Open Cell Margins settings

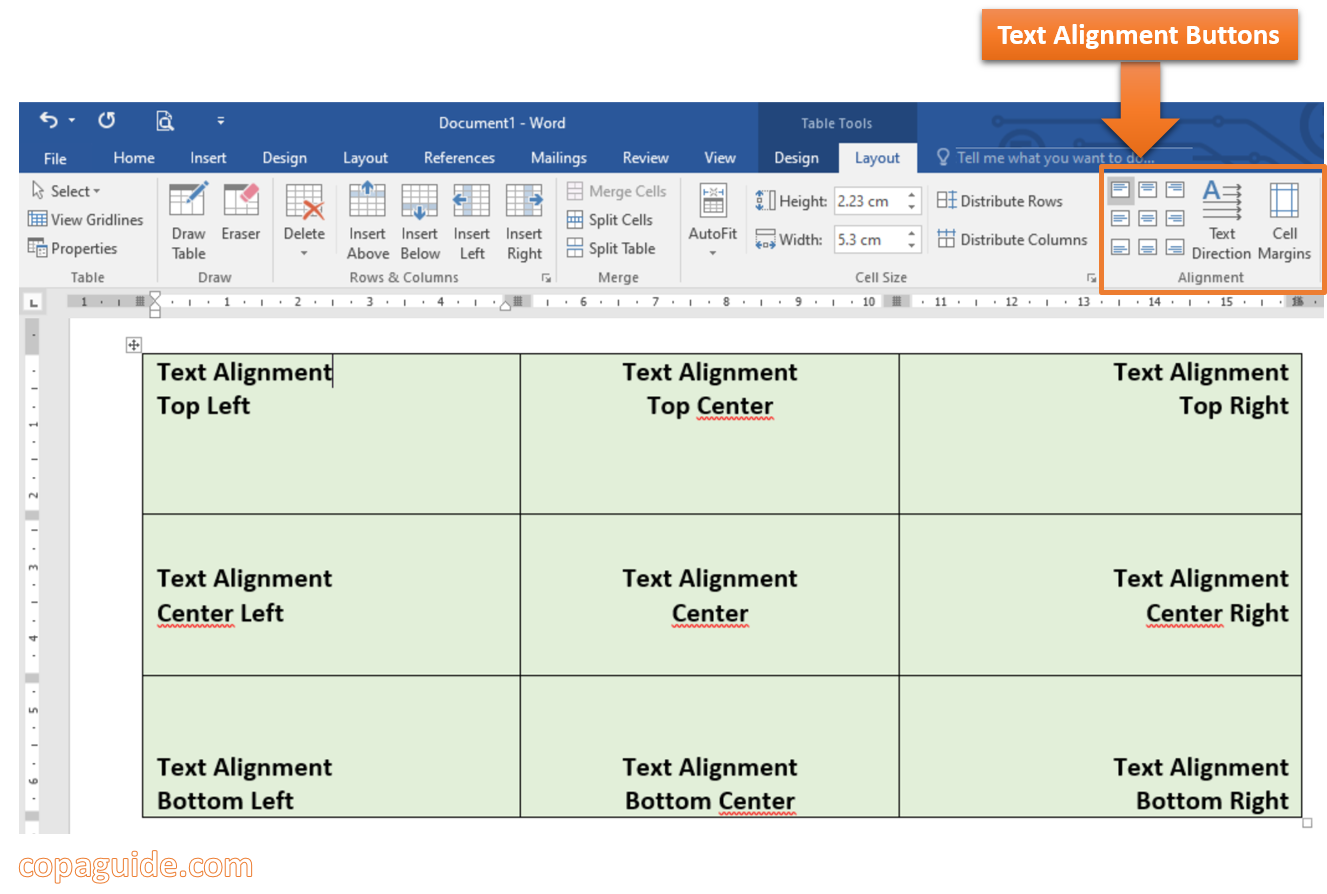click(1285, 218)
